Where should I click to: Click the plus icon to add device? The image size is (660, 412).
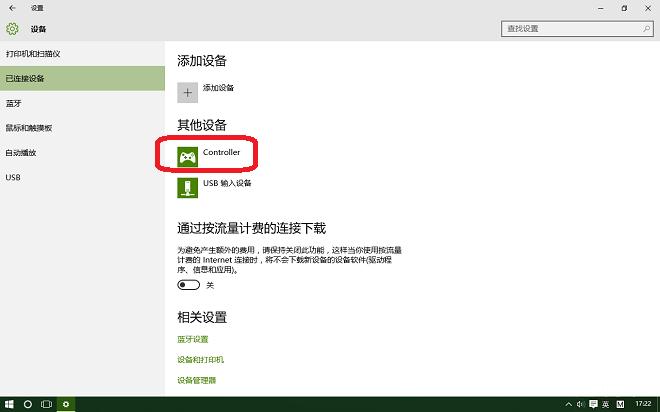point(187,93)
